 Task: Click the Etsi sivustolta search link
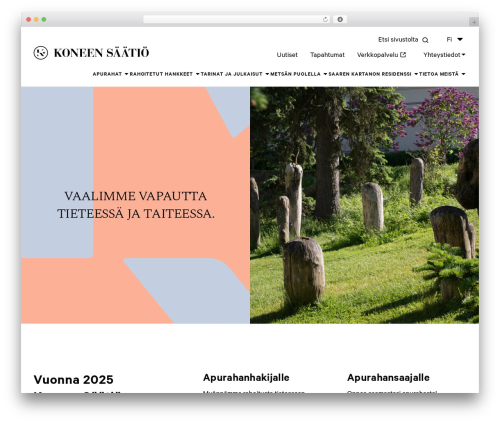398,40
